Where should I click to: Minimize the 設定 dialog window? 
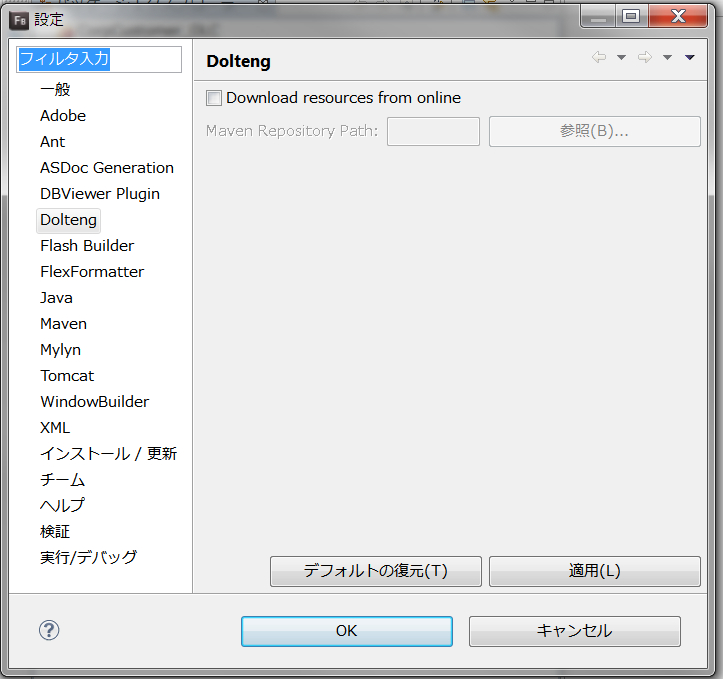[598, 17]
